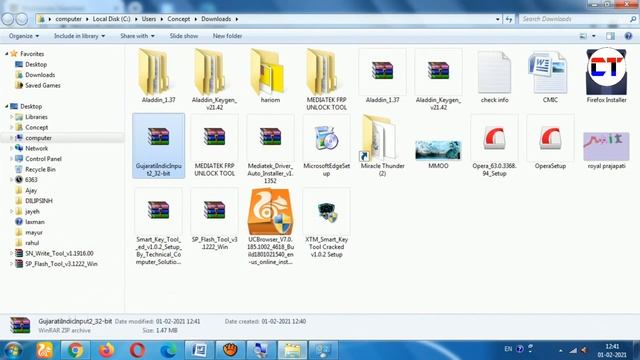Select the MEDIATEK FRP UNLOCK TOOL archive
640x360 pixels.
[x=214, y=146]
